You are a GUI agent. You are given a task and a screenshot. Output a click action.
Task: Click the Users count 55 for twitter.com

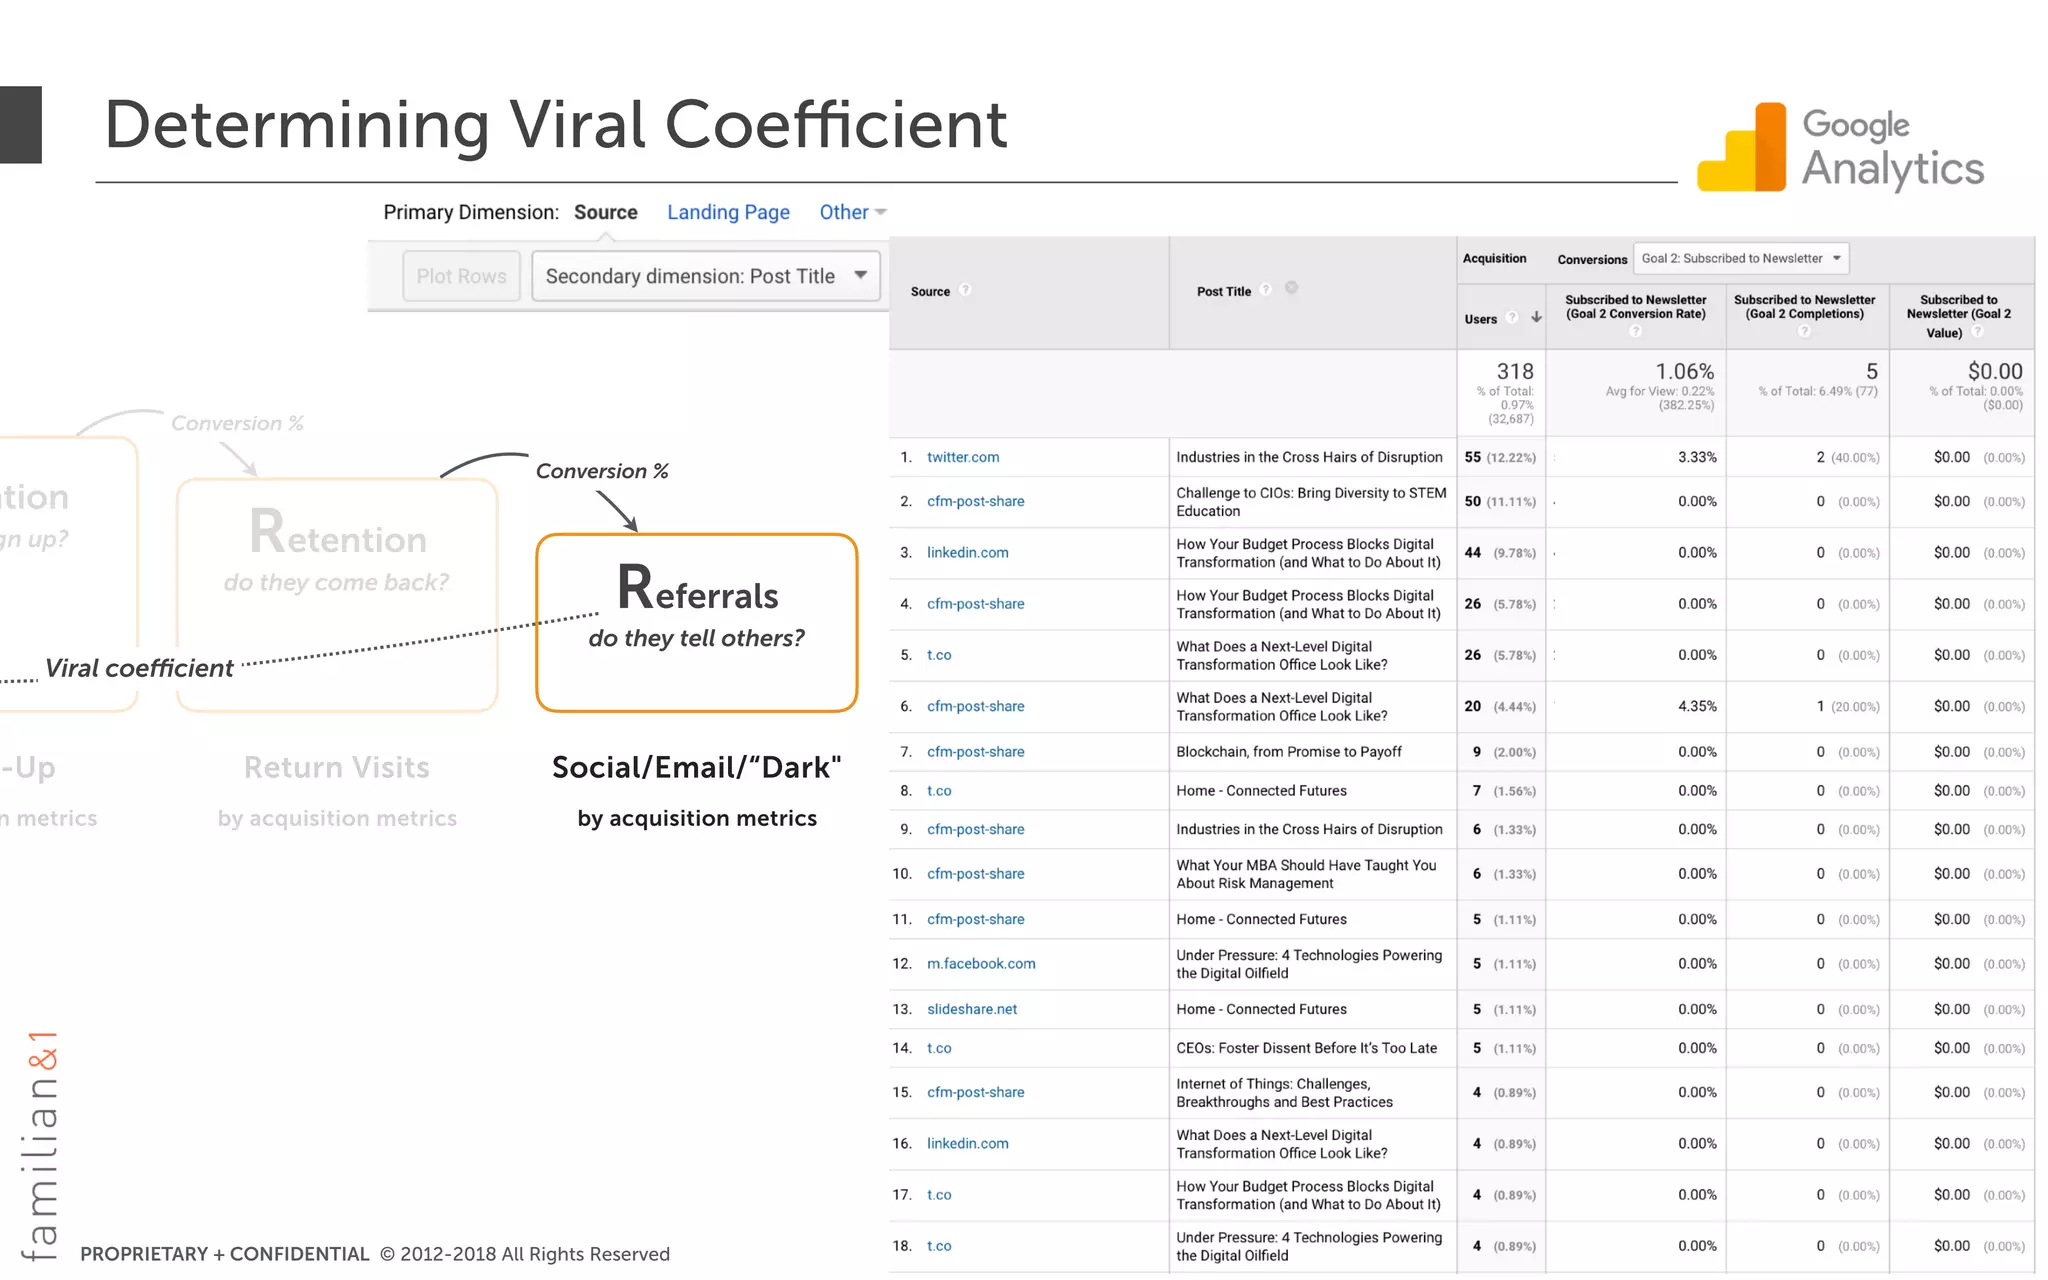1472,457
